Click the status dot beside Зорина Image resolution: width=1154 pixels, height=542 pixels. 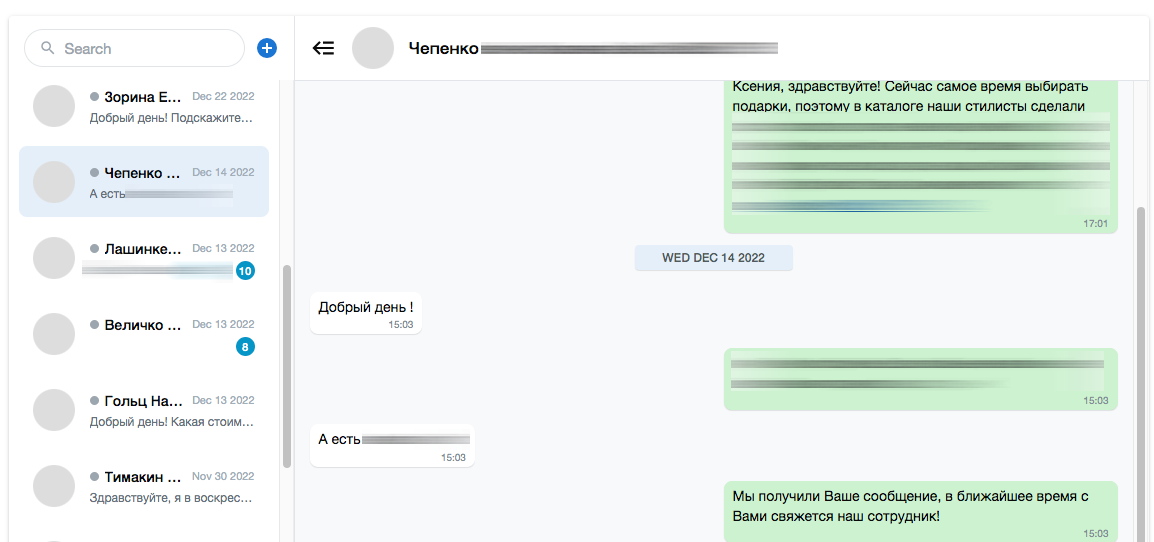click(x=94, y=96)
